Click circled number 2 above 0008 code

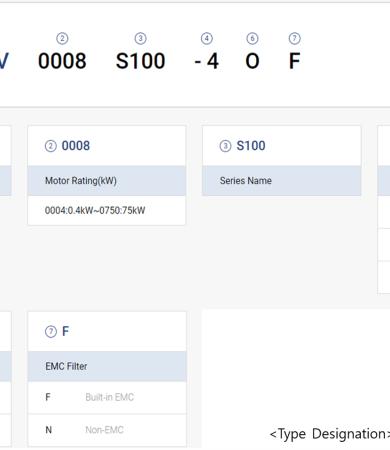point(62,39)
